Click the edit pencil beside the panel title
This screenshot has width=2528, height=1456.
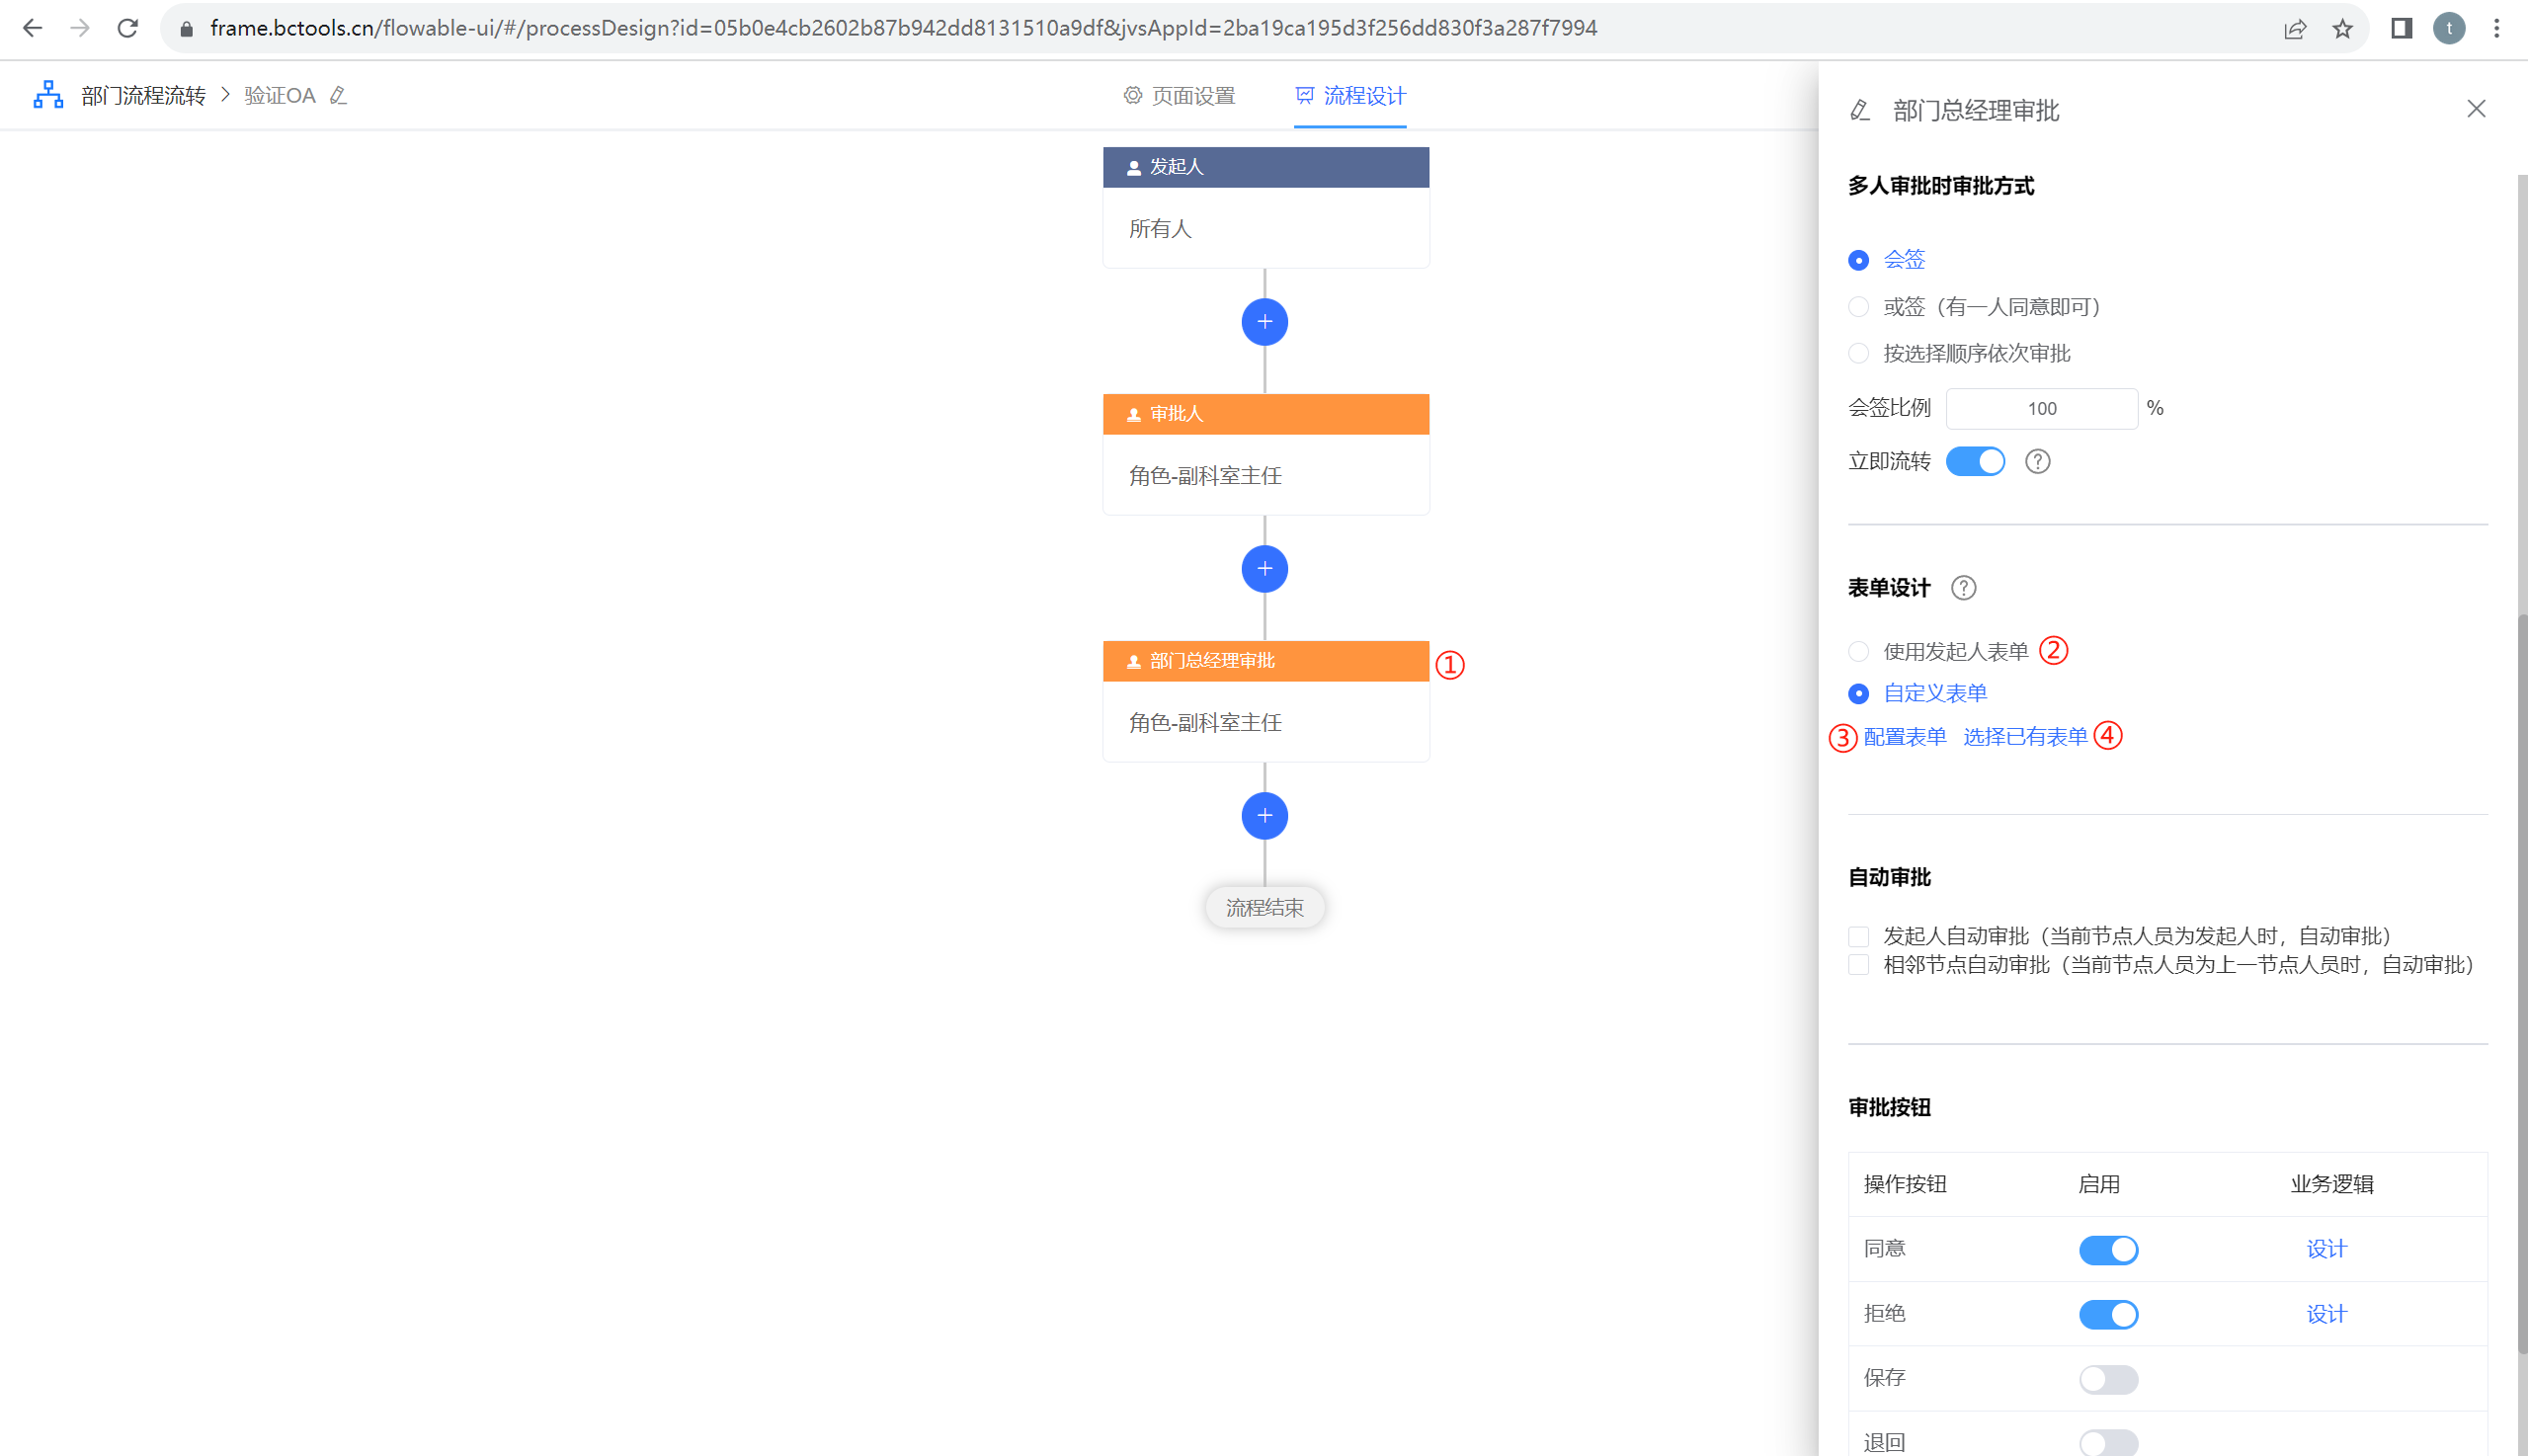1860,110
